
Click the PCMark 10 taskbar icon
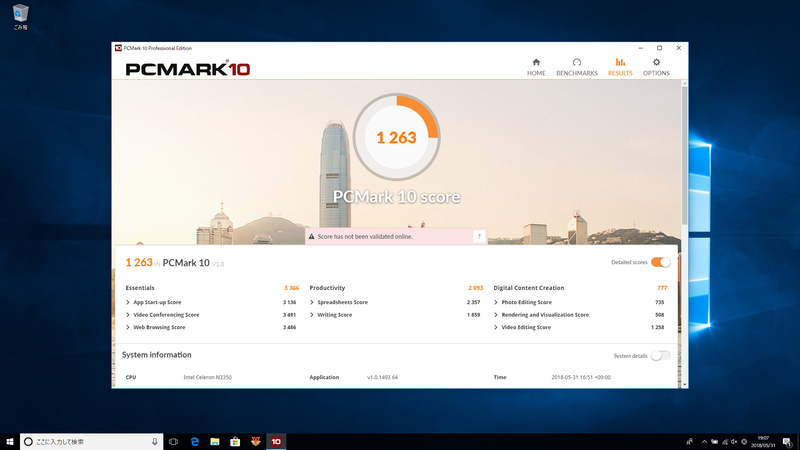click(276, 441)
